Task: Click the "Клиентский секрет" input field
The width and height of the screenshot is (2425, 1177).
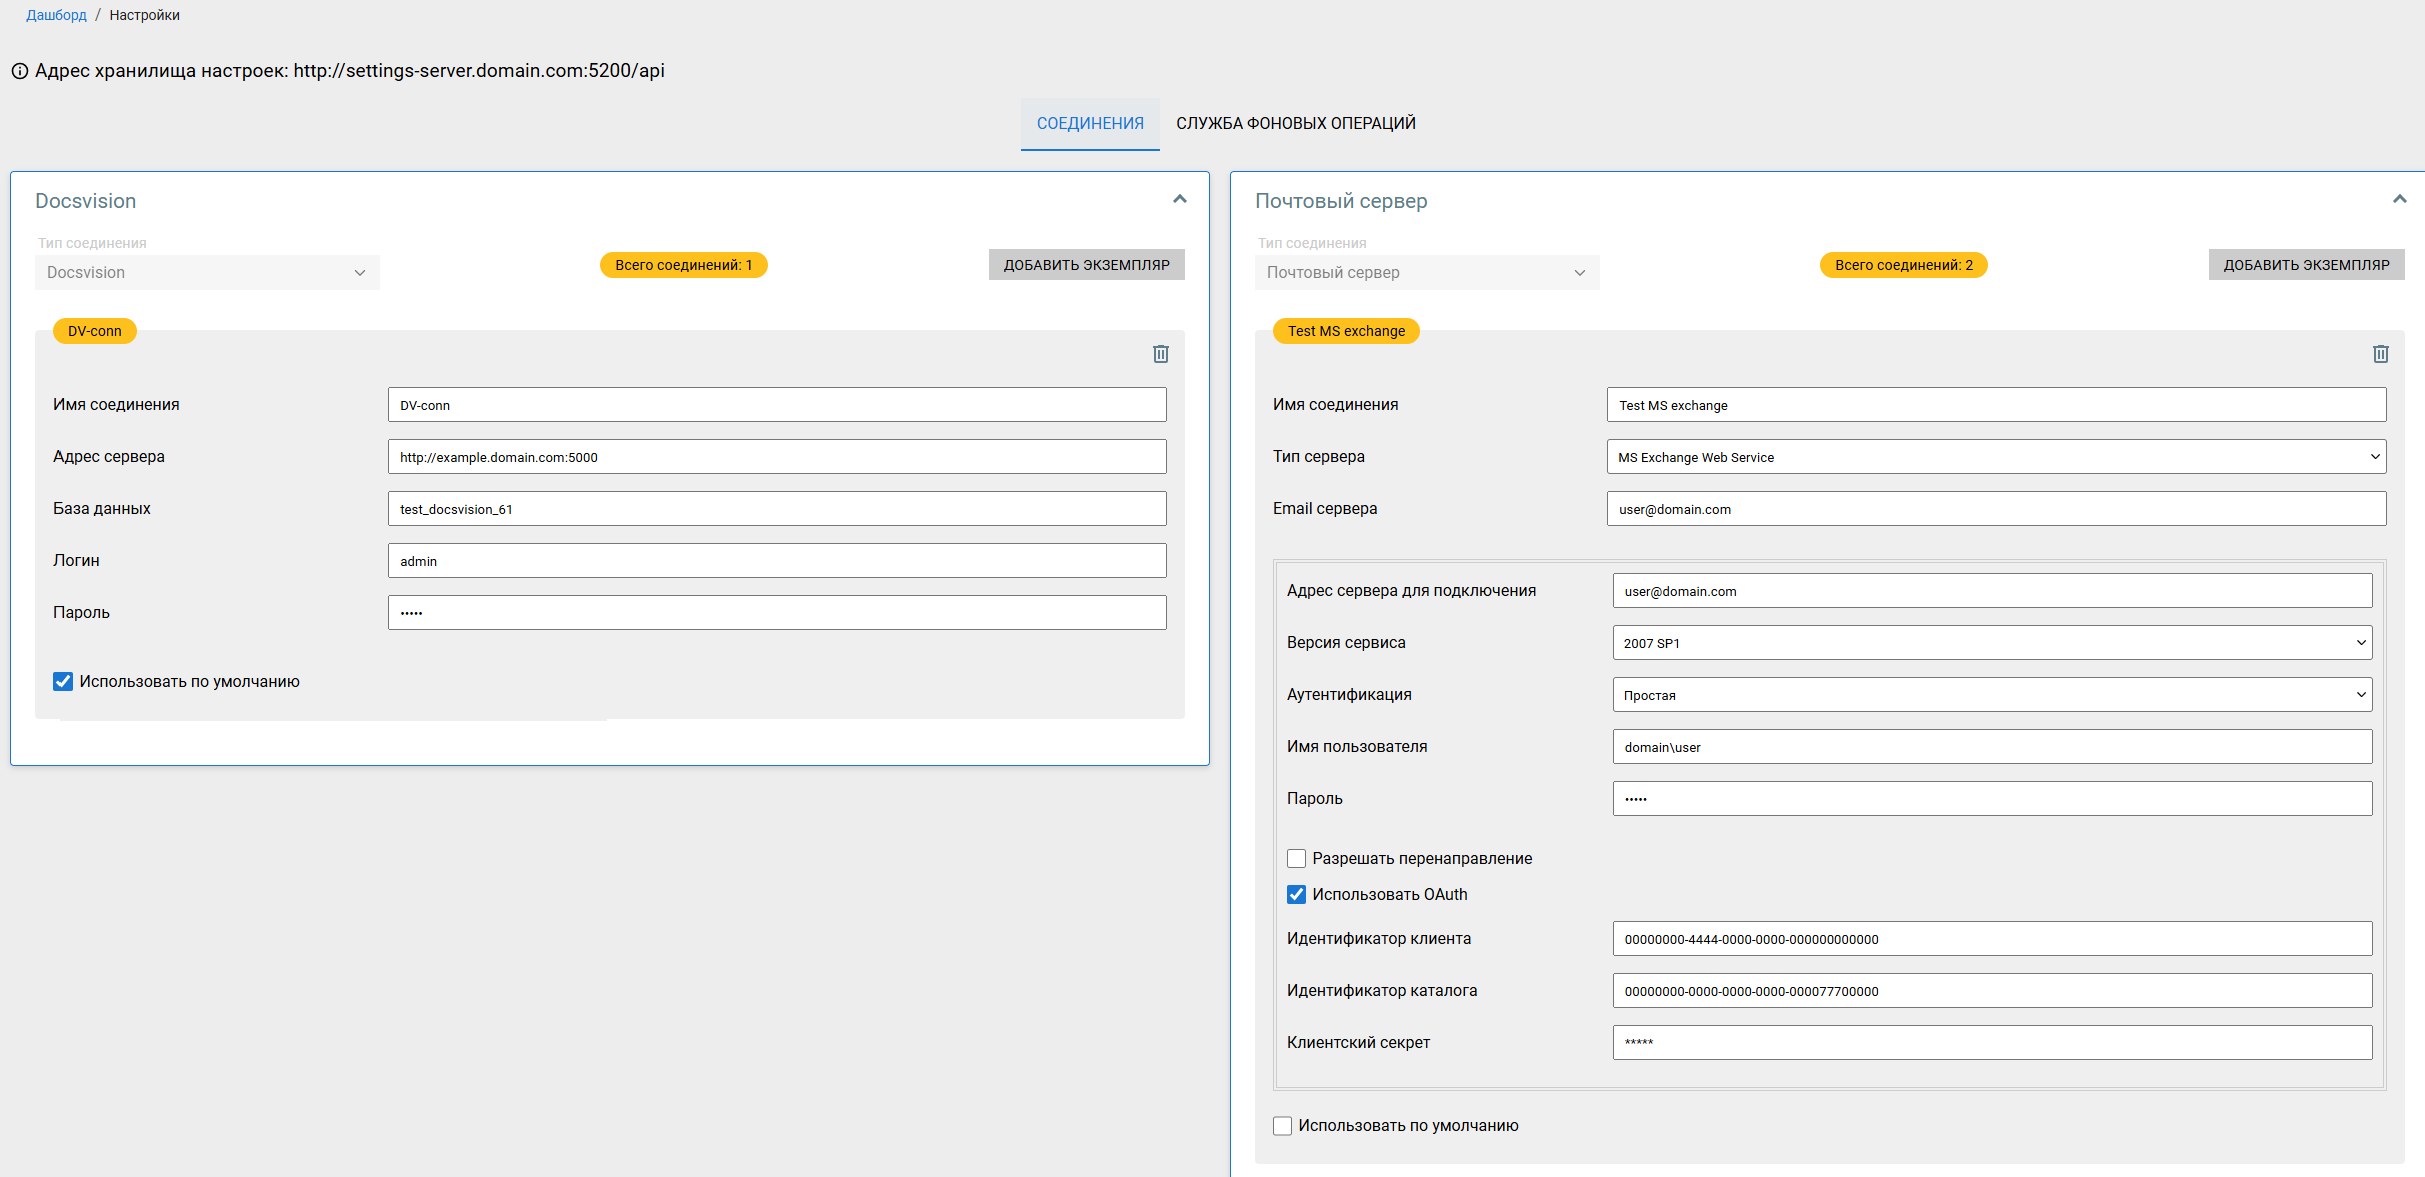Action: point(1992,1043)
